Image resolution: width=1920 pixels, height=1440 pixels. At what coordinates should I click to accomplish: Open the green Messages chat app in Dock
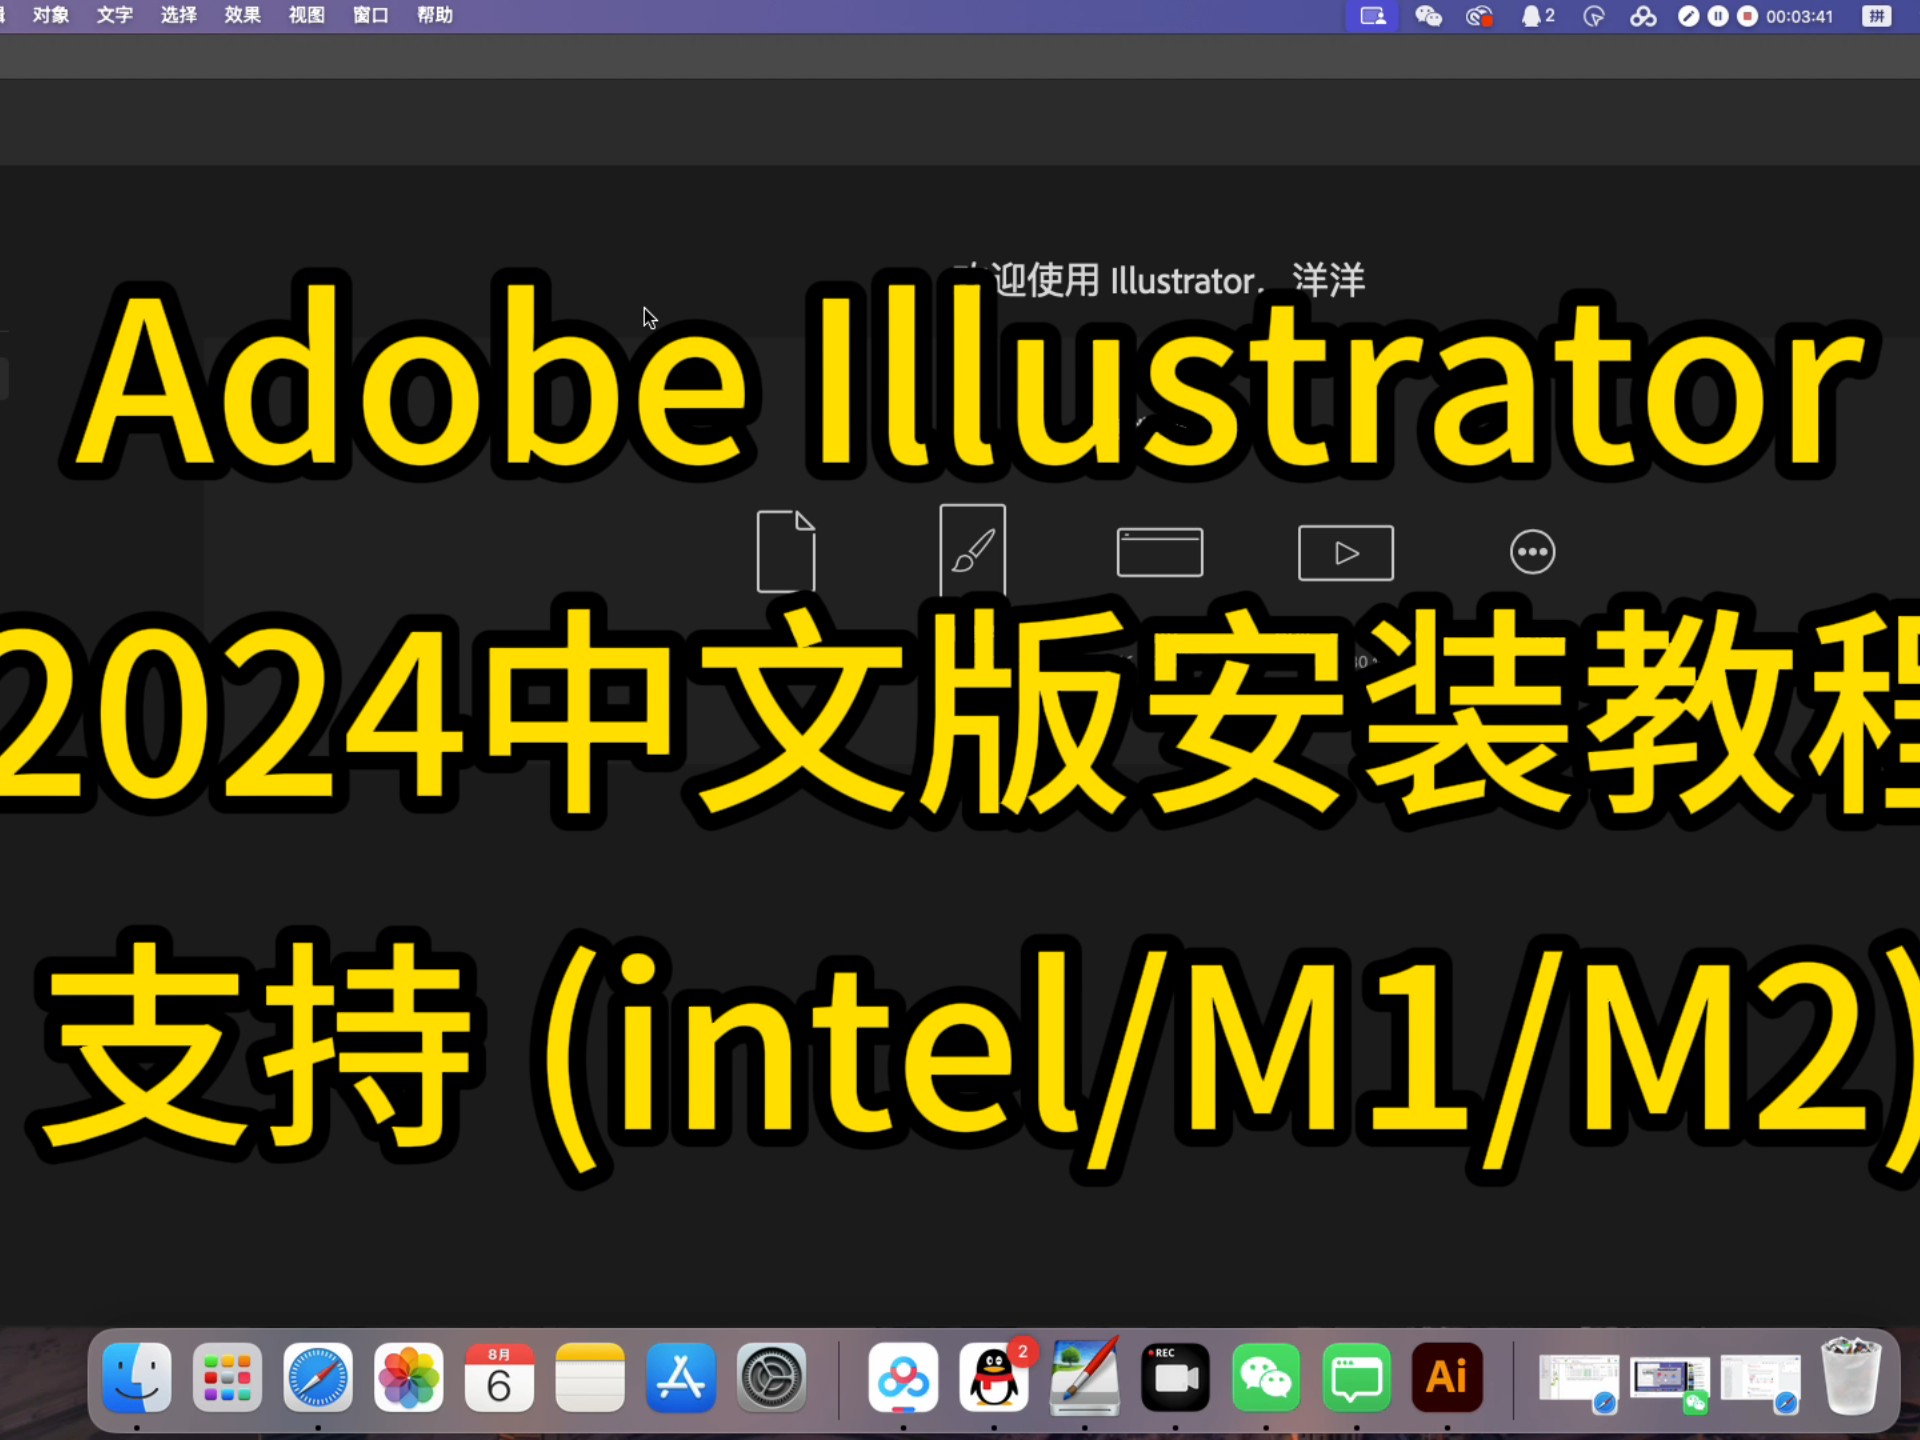pos(1356,1377)
